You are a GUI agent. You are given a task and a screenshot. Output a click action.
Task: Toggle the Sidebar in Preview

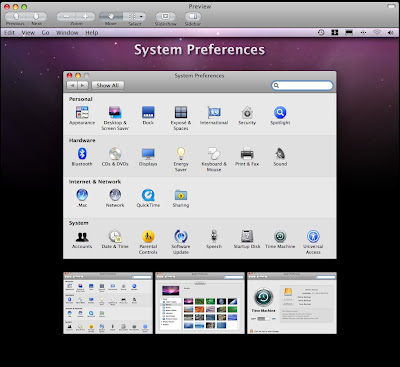tap(193, 16)
